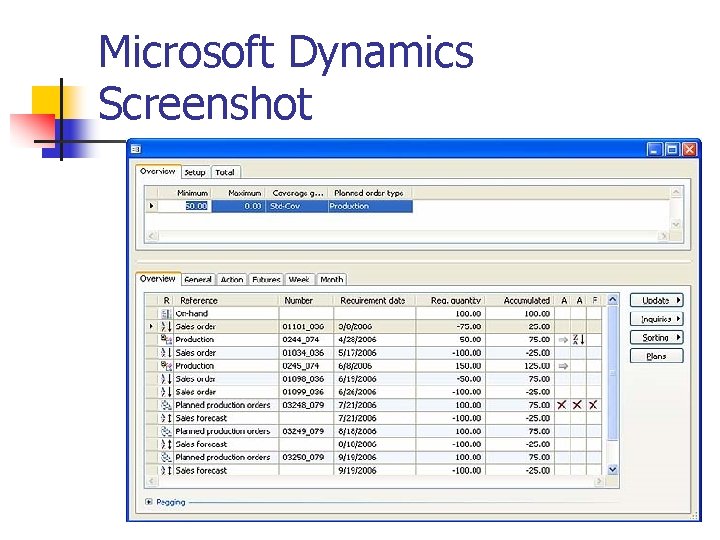Viewport: 720px width, 540px height.
Task: Click the Sales order 01034_036 row icon
Action: pyautogui.click(x=166, y=353)
